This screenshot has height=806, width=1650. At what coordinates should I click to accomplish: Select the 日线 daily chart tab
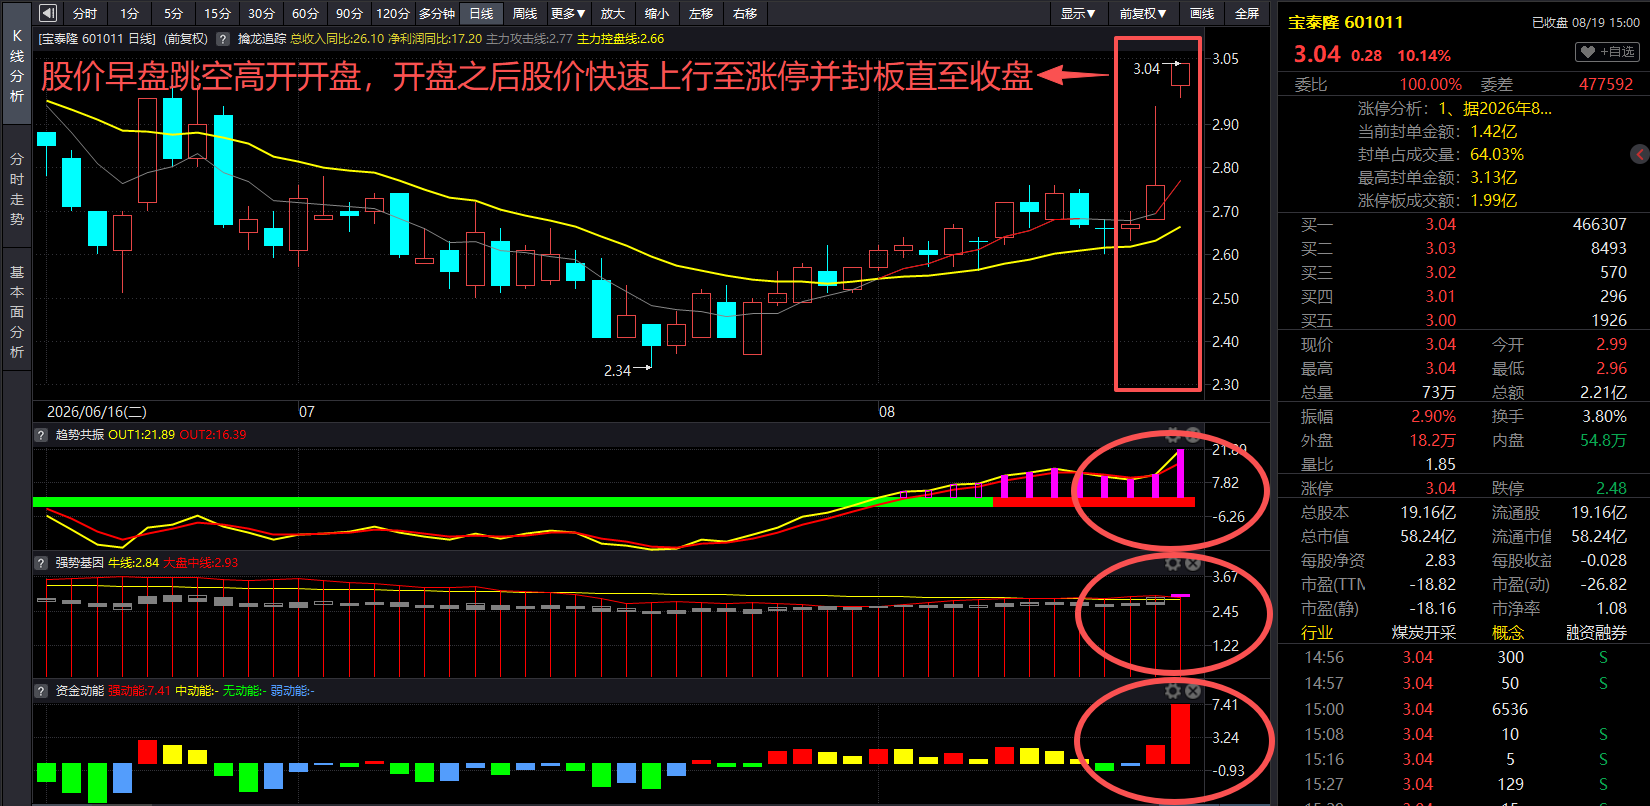481,13
